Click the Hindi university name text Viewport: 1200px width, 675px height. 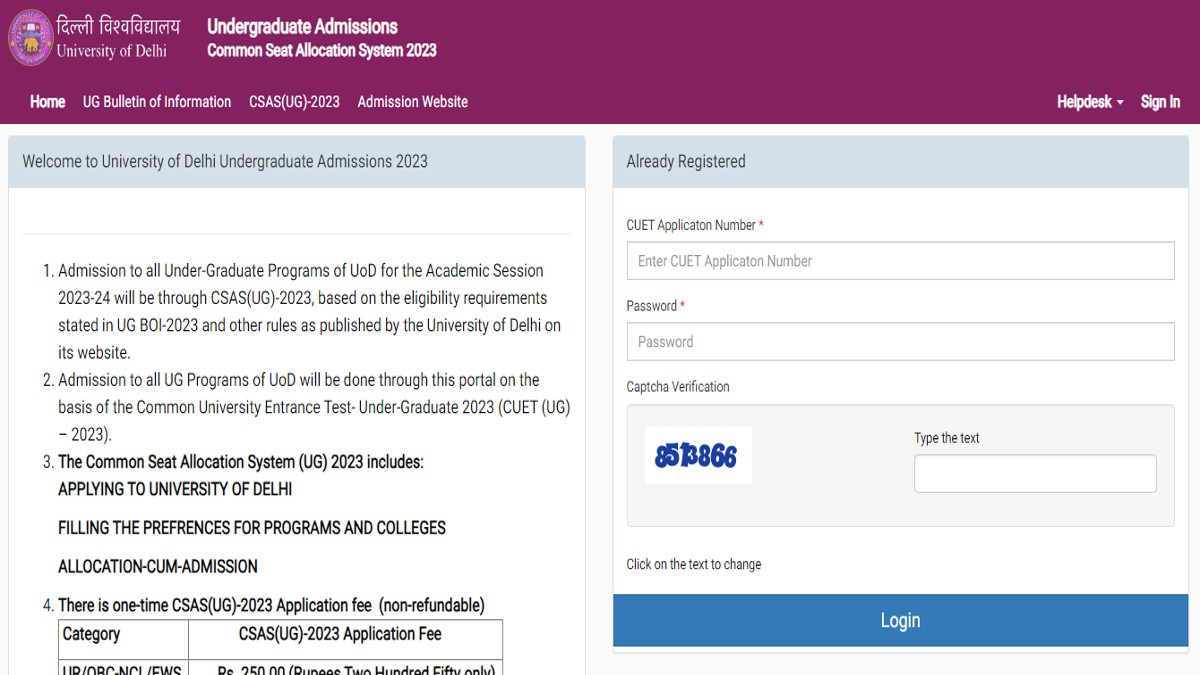click(119, 26)
